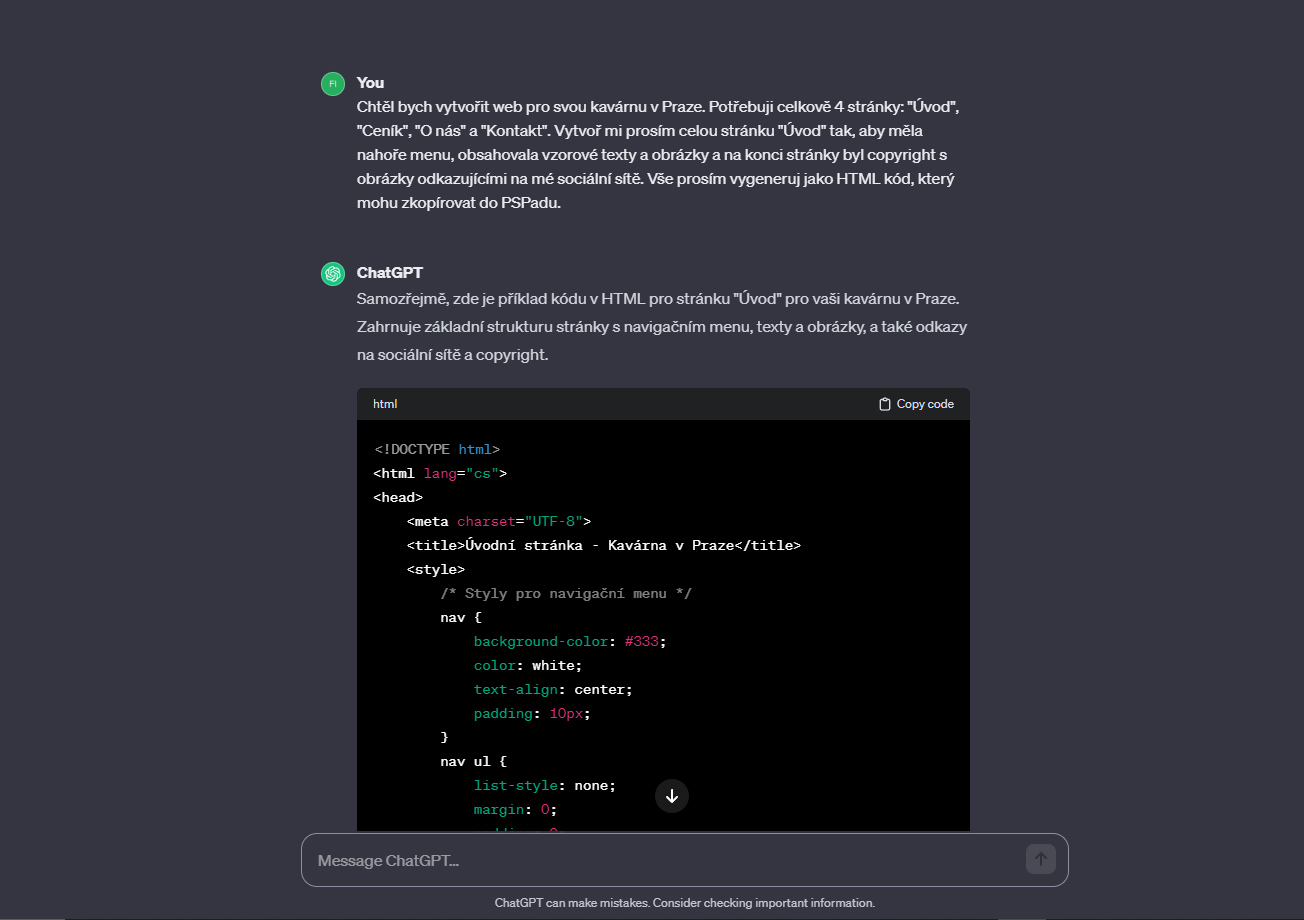The image size is (1304, 920).
Task: Click the 'html' code block language label
Action: 385,404
